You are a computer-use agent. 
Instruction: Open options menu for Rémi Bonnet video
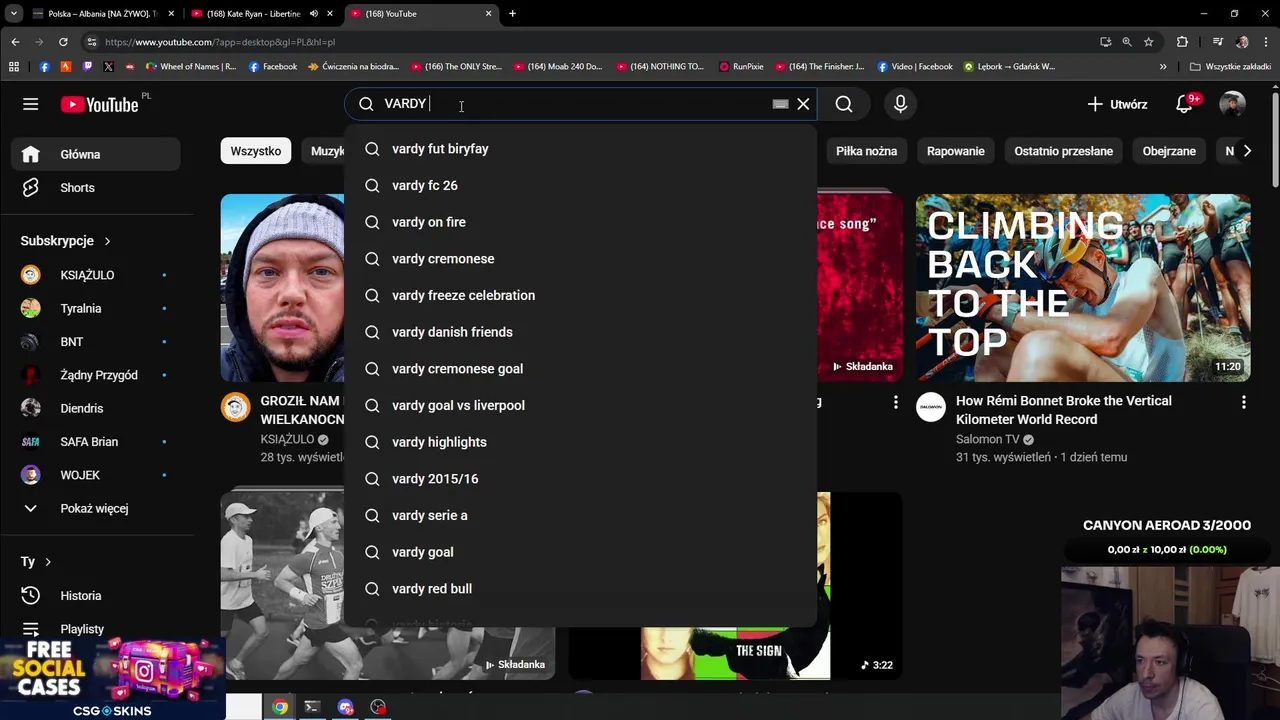[1243, 402]
